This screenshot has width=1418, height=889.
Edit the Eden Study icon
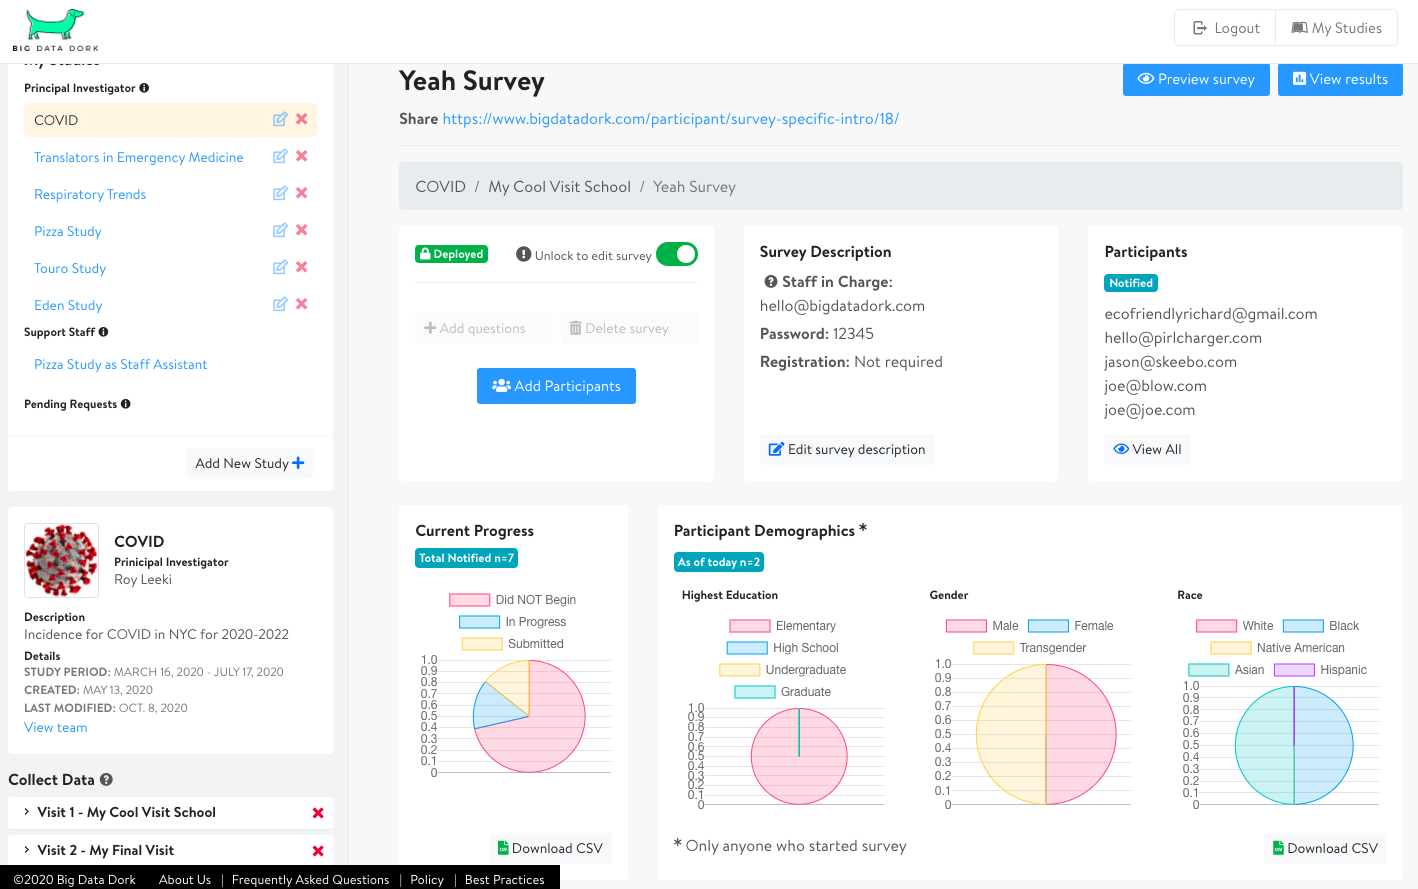[280, 304]
